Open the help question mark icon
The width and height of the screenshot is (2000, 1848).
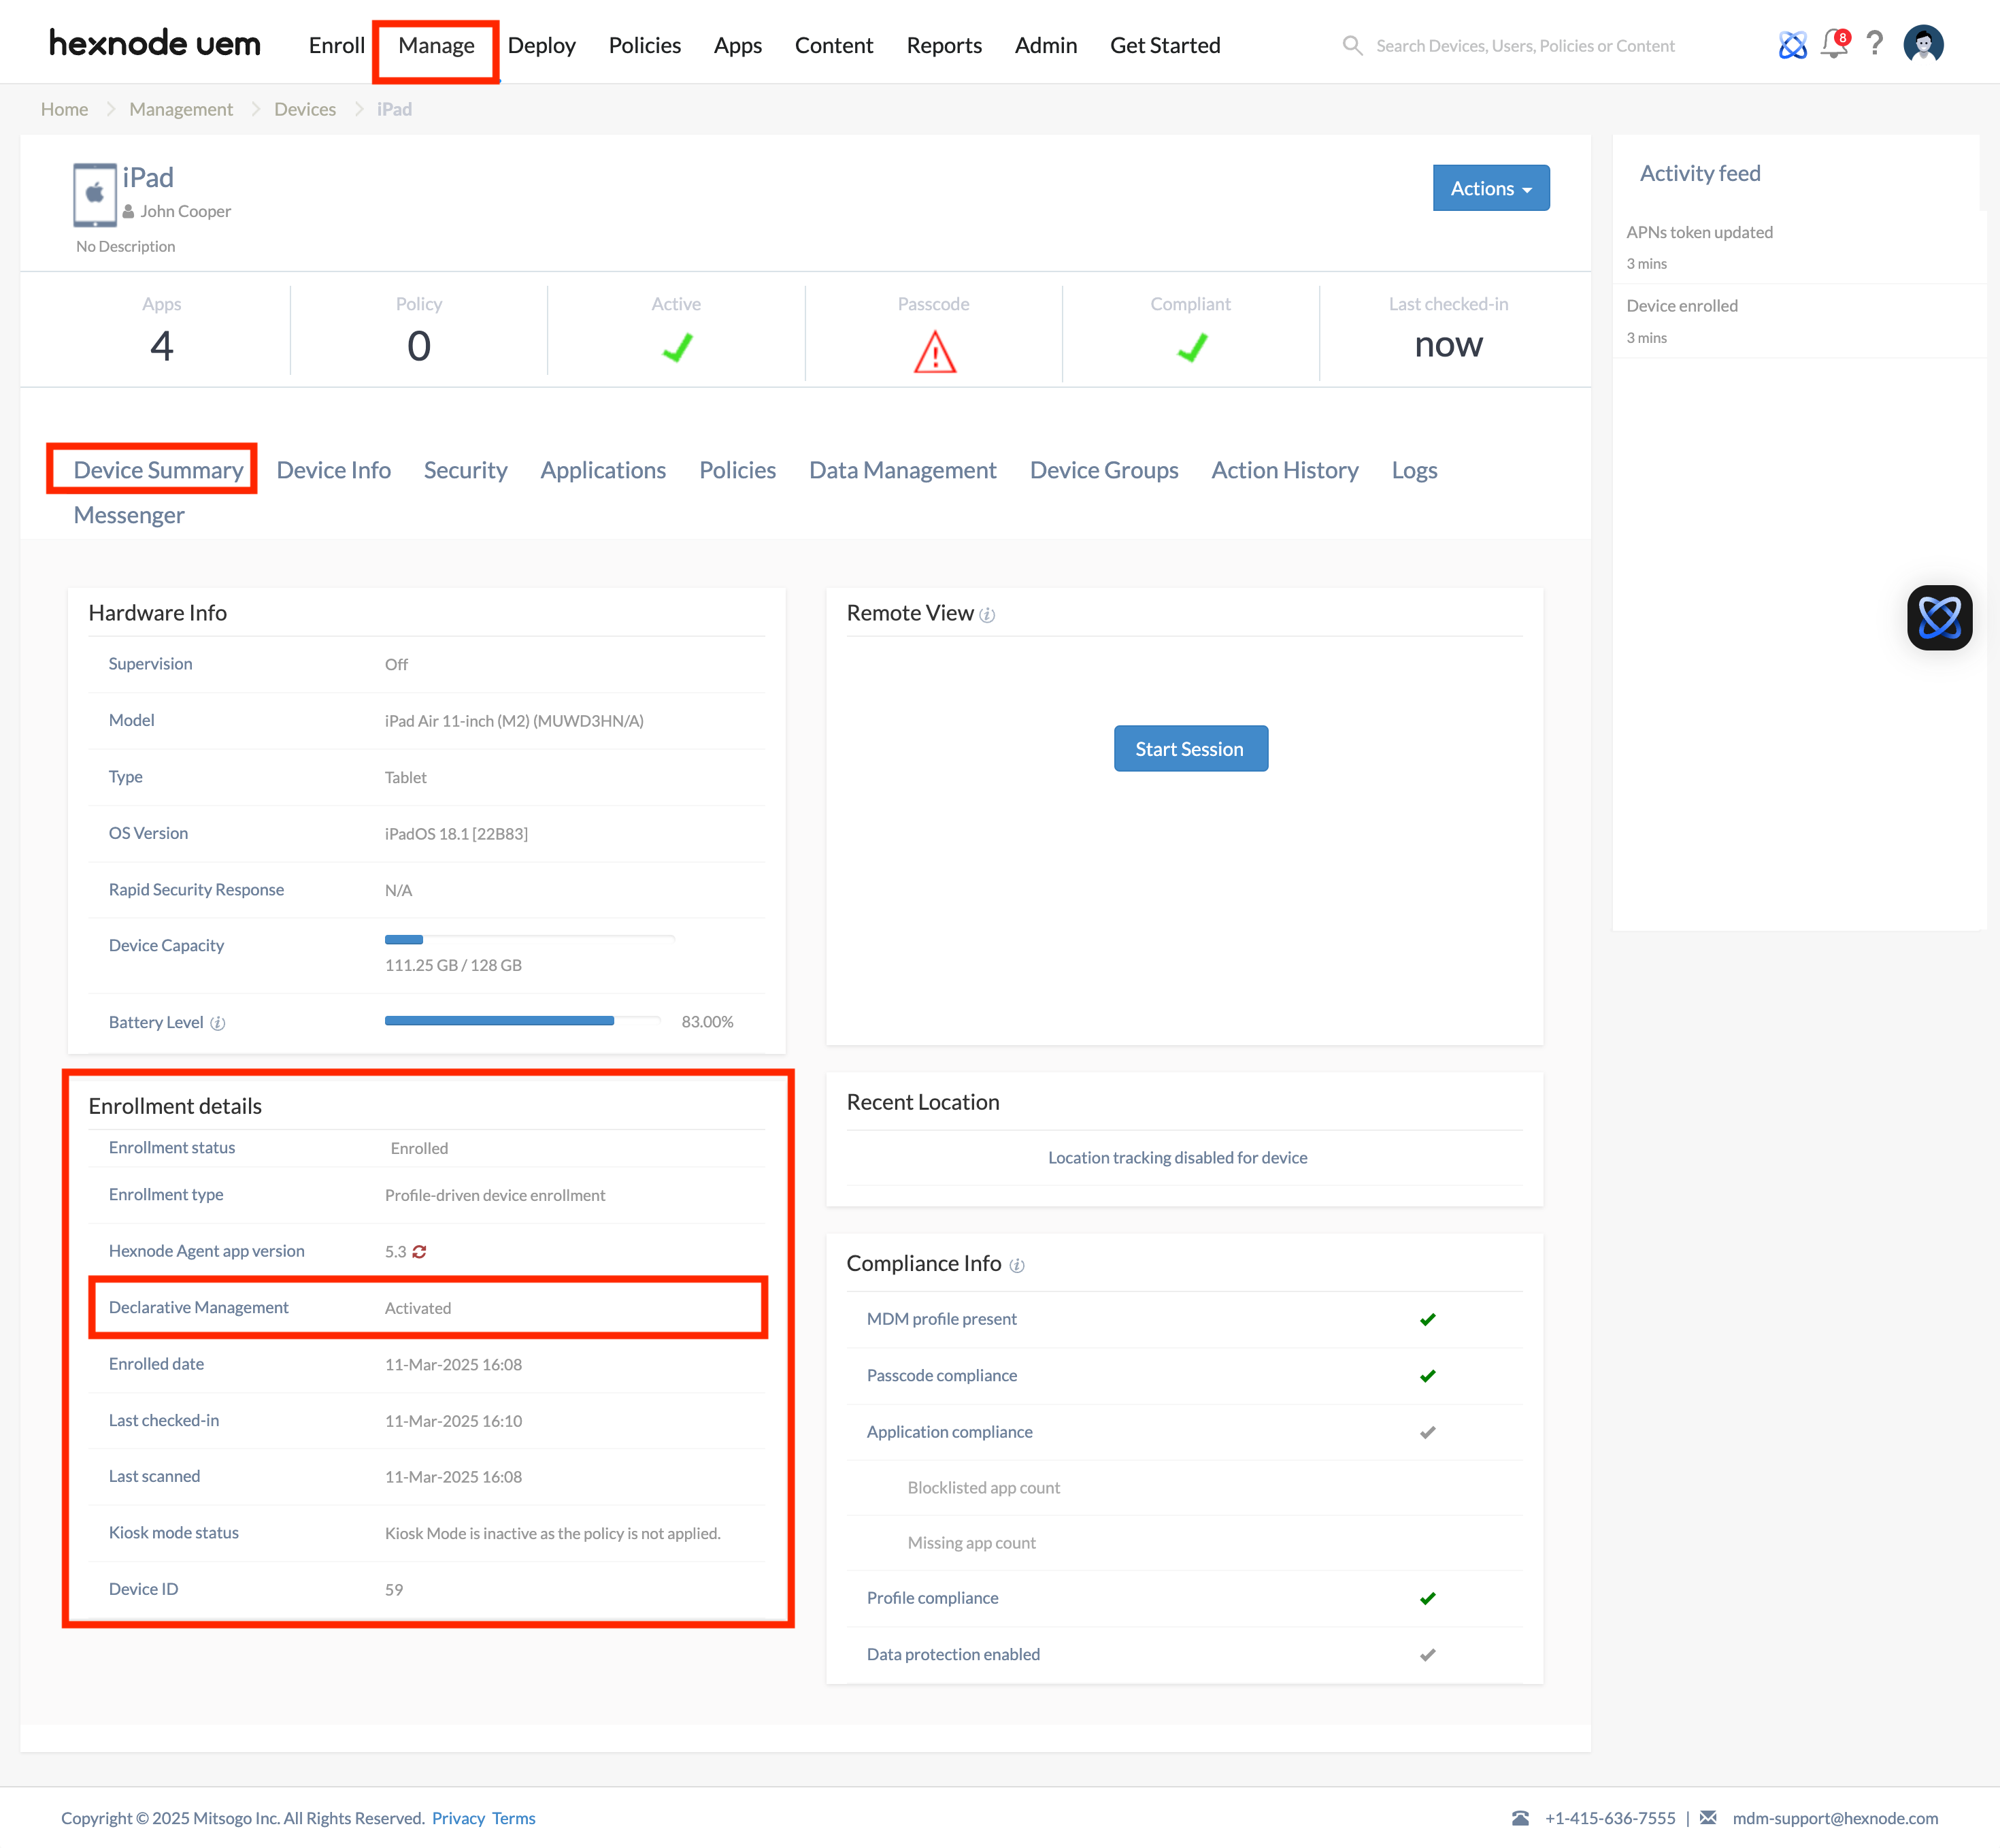click(x=1875, y=44)
